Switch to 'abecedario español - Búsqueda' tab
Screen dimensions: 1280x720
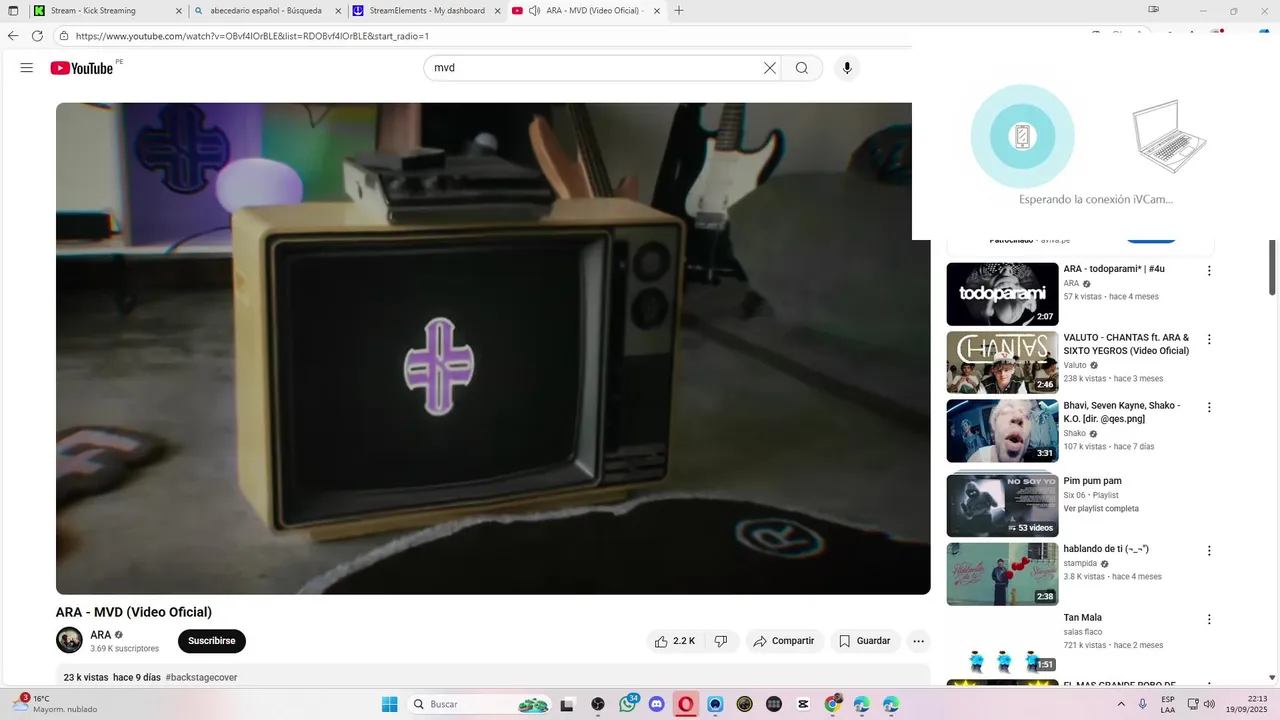[266, 11]
